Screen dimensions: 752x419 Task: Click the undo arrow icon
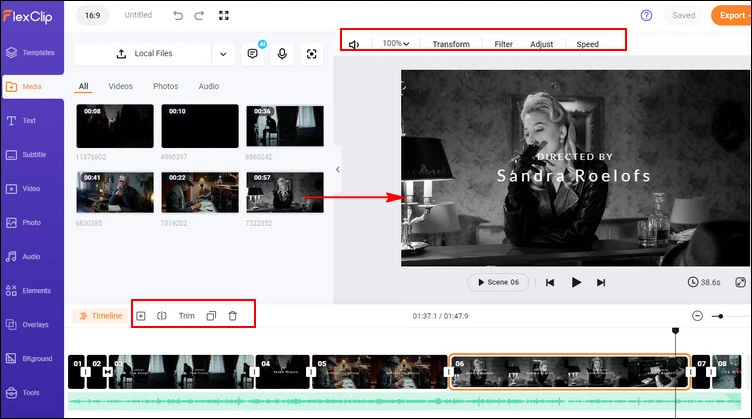click(x=178, y=15)
